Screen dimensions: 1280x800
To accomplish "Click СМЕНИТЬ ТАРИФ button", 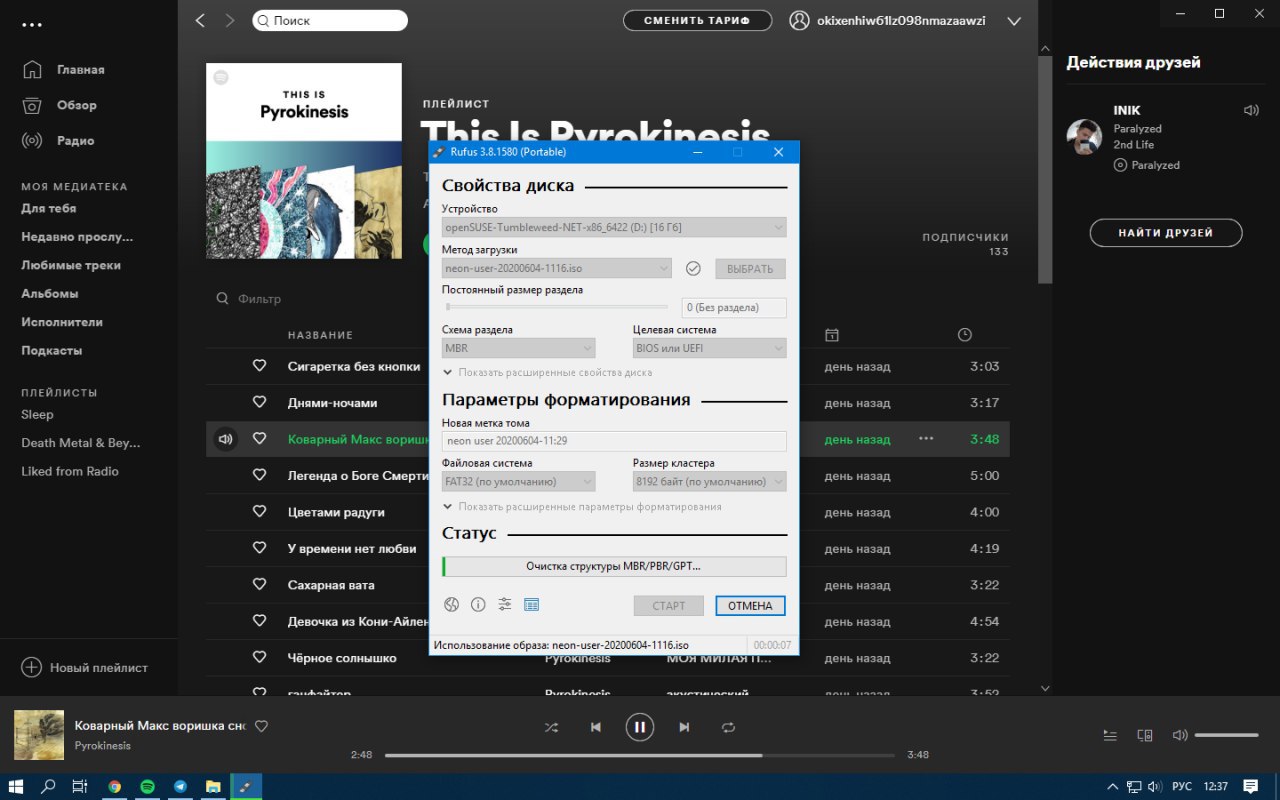I will click(697, 20).
